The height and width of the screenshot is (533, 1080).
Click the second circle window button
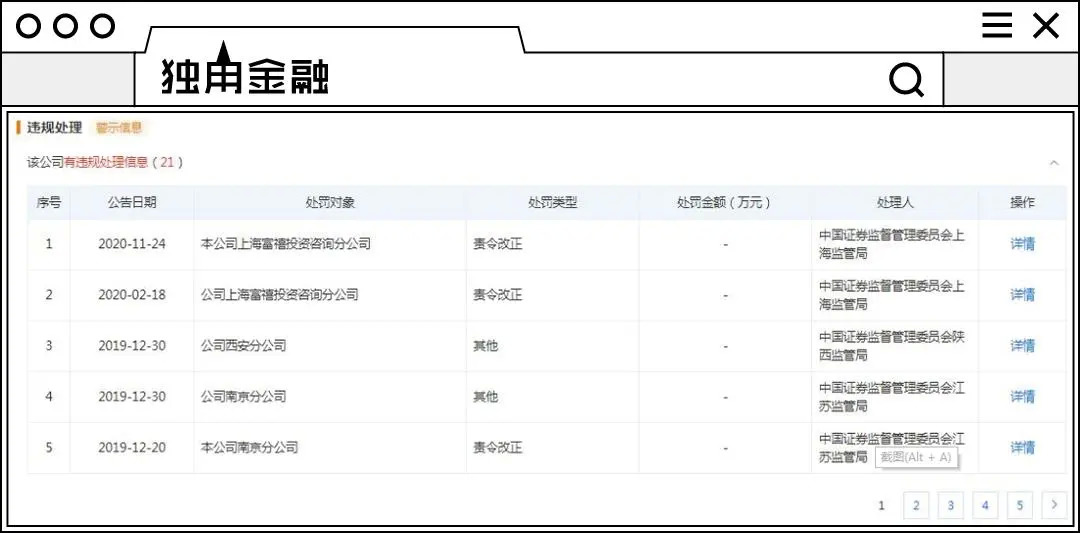[65, 27]
